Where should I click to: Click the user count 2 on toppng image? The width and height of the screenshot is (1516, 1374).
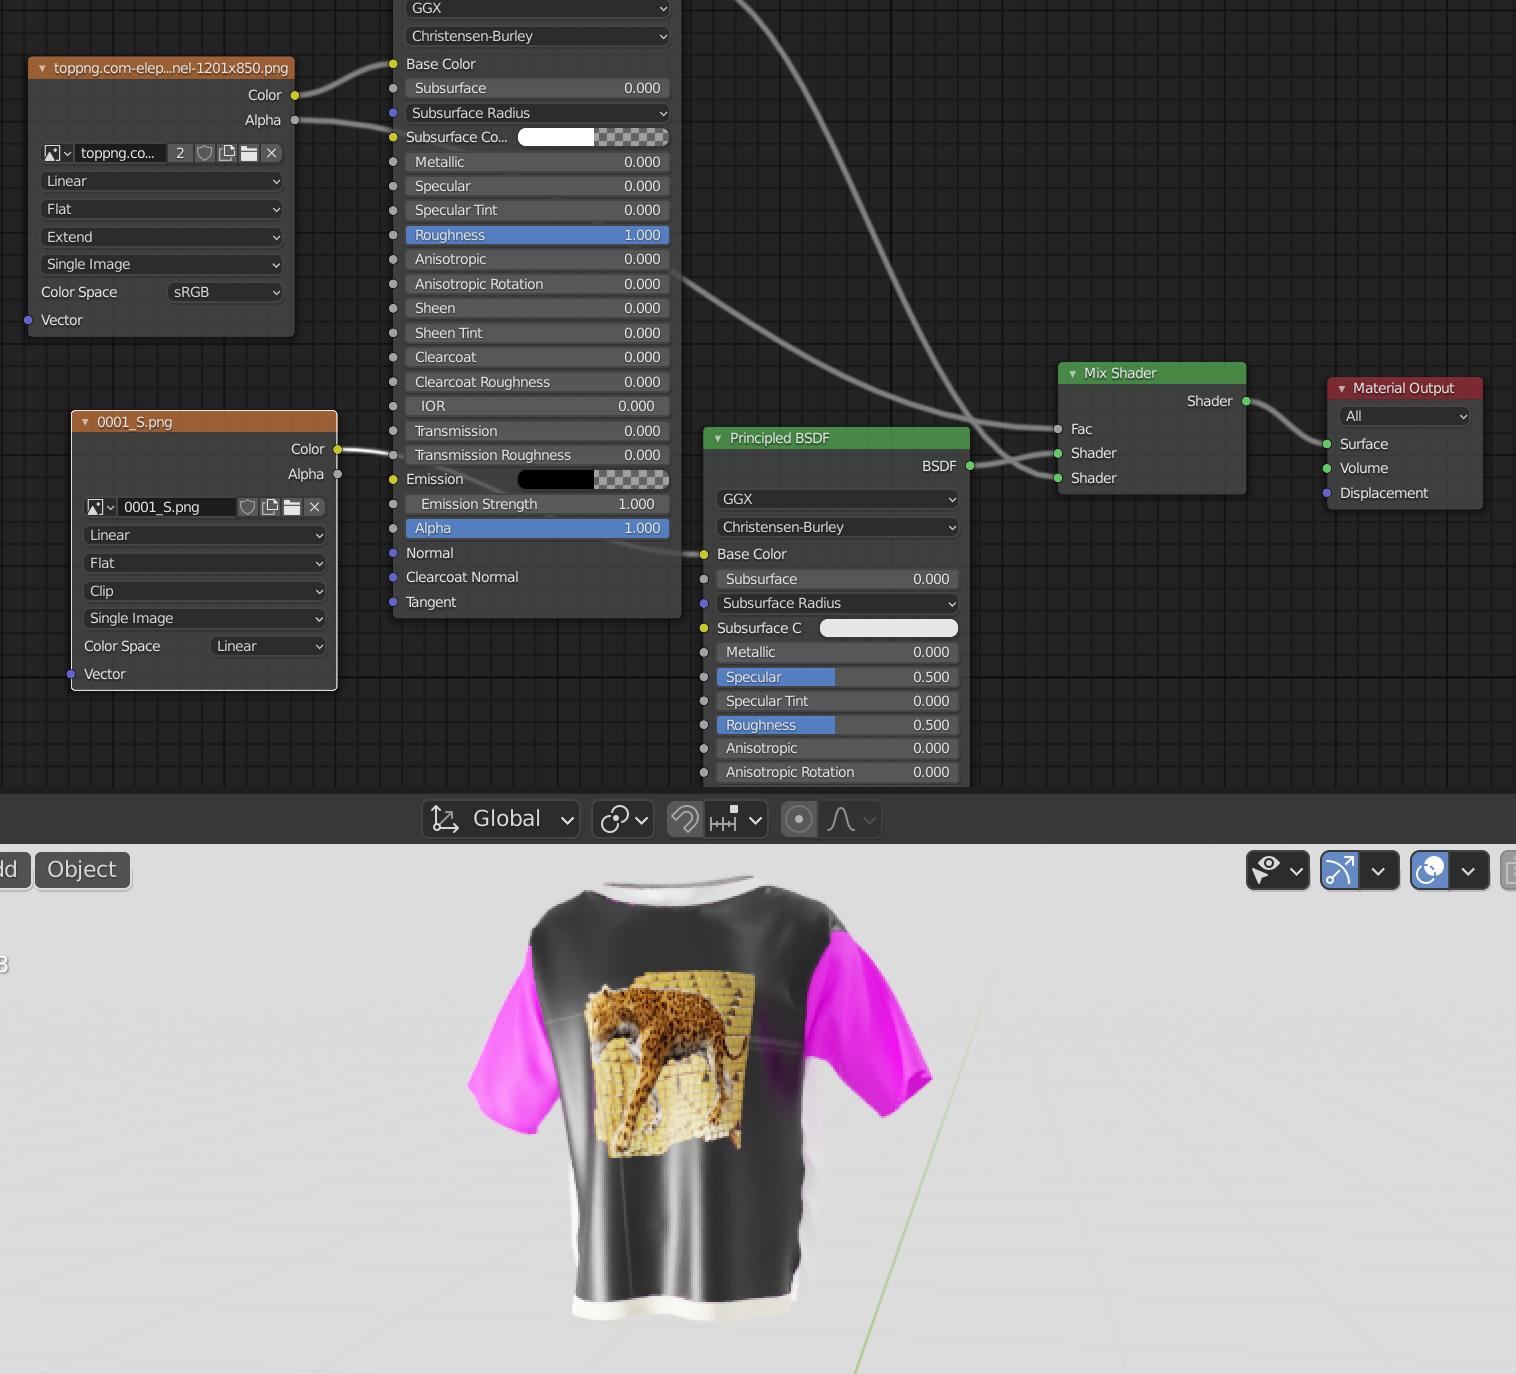tap(180, 153)
